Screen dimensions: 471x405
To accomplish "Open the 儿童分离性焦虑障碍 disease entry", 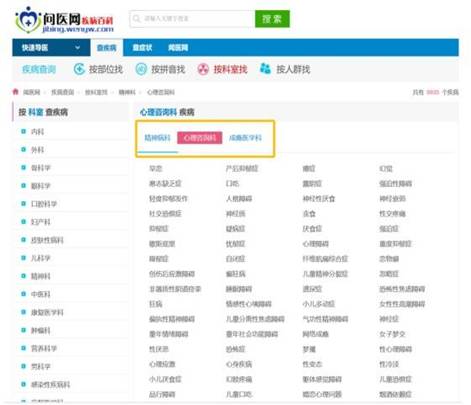I will pyautogui.click(x=255, y=319).
